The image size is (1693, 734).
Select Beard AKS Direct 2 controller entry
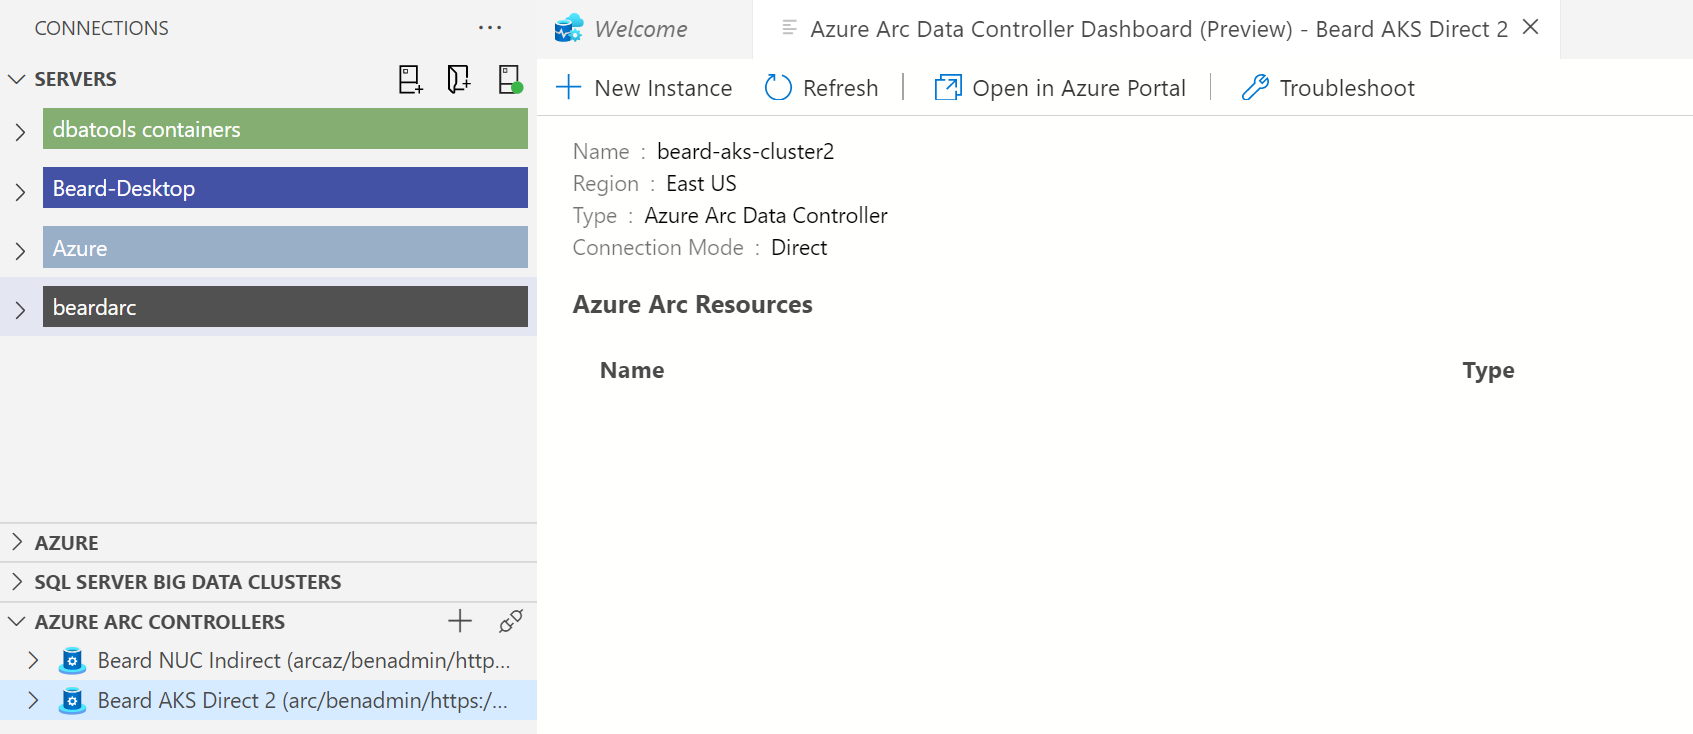[x=268, y=700]
